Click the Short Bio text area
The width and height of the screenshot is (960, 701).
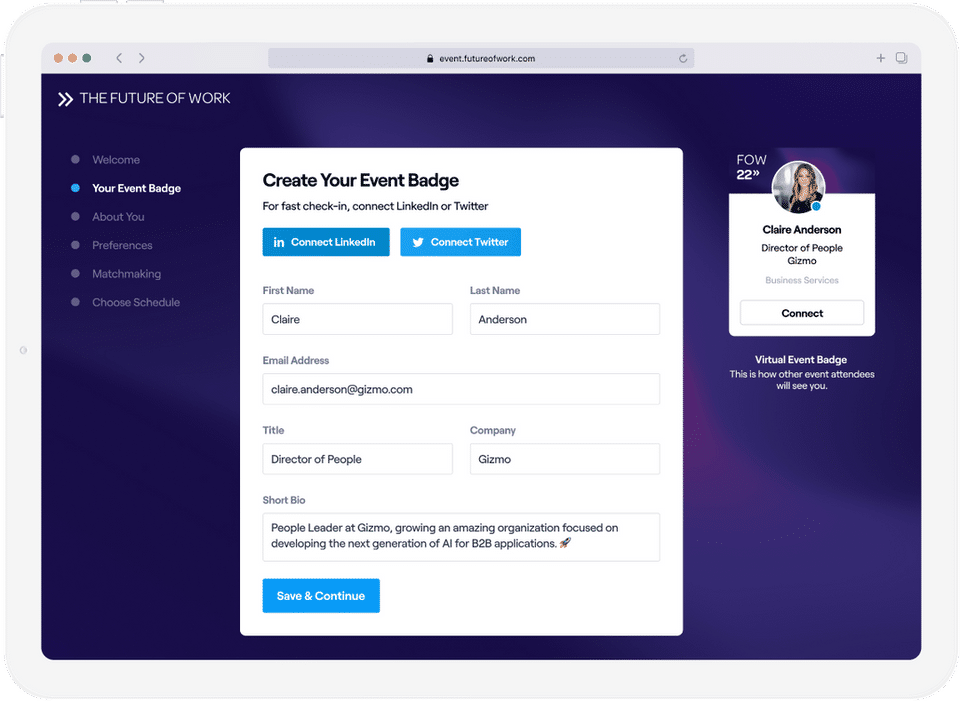(461, 537)
